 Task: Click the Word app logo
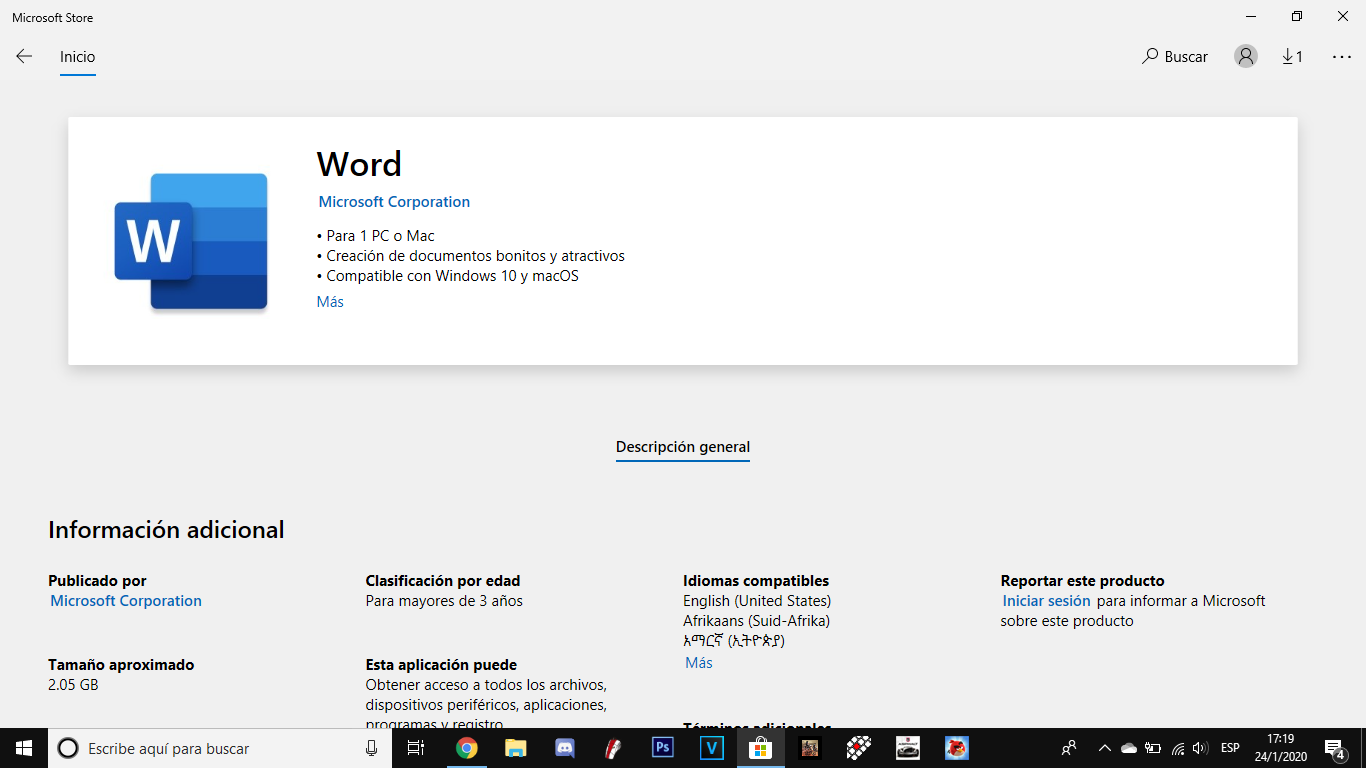191,241
